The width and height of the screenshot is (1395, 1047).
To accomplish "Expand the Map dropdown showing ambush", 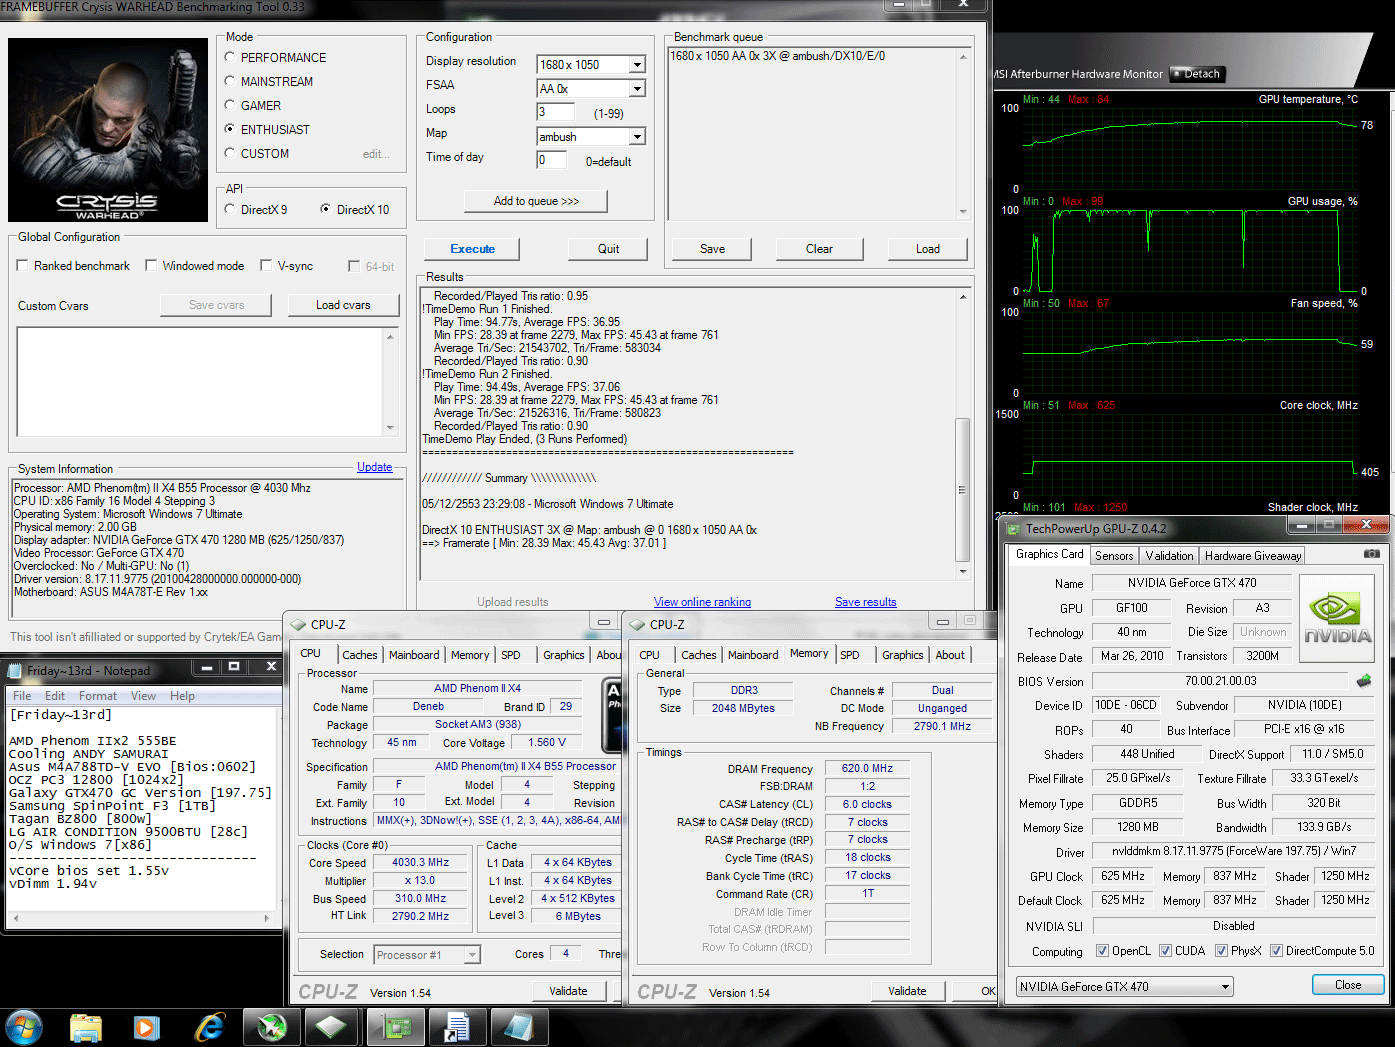I will 637,136.
